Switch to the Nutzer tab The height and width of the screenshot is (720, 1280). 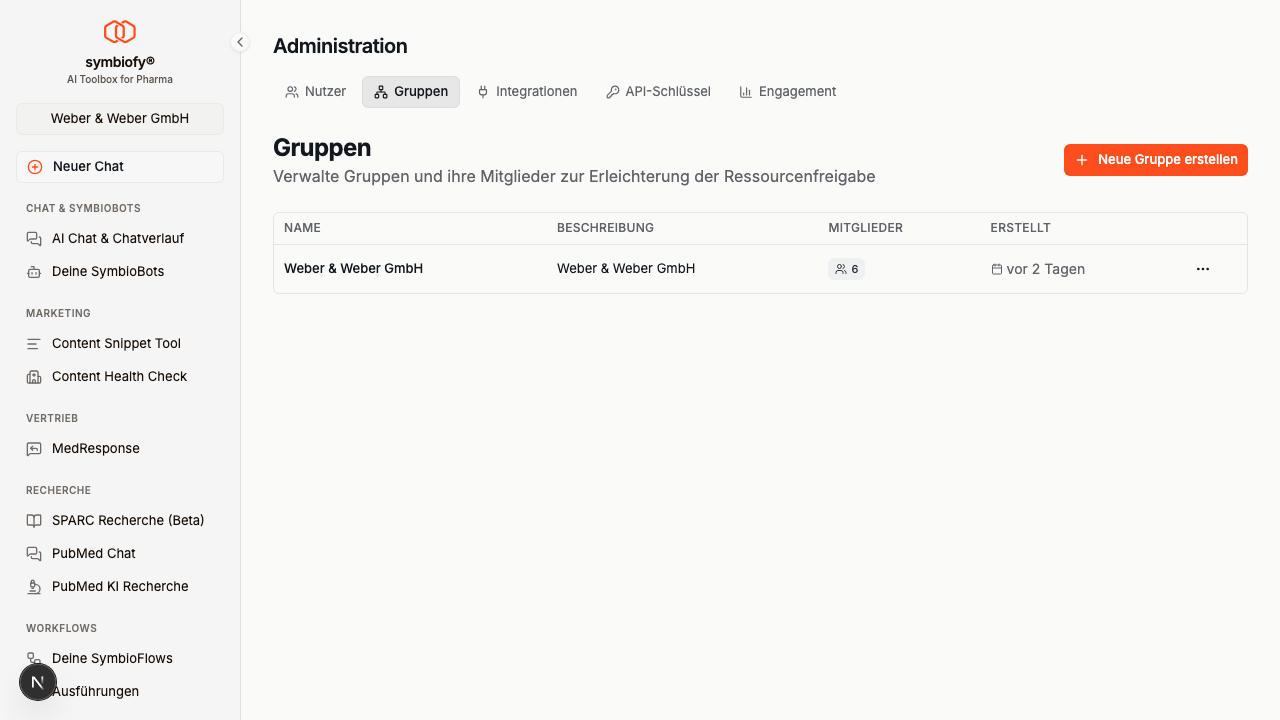coord(315,91)
